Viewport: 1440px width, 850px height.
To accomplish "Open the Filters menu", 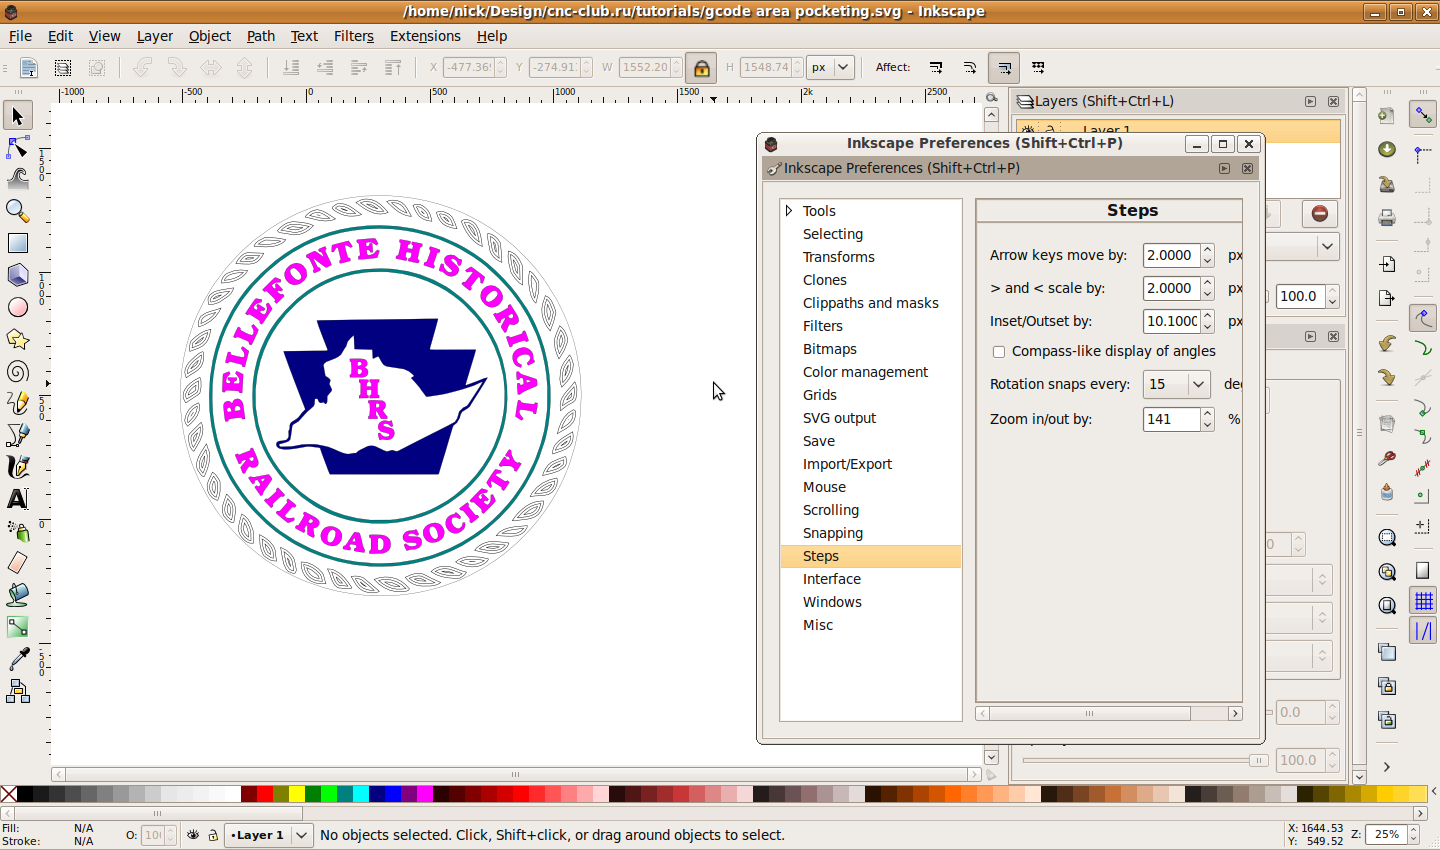I will pos(354,36).
